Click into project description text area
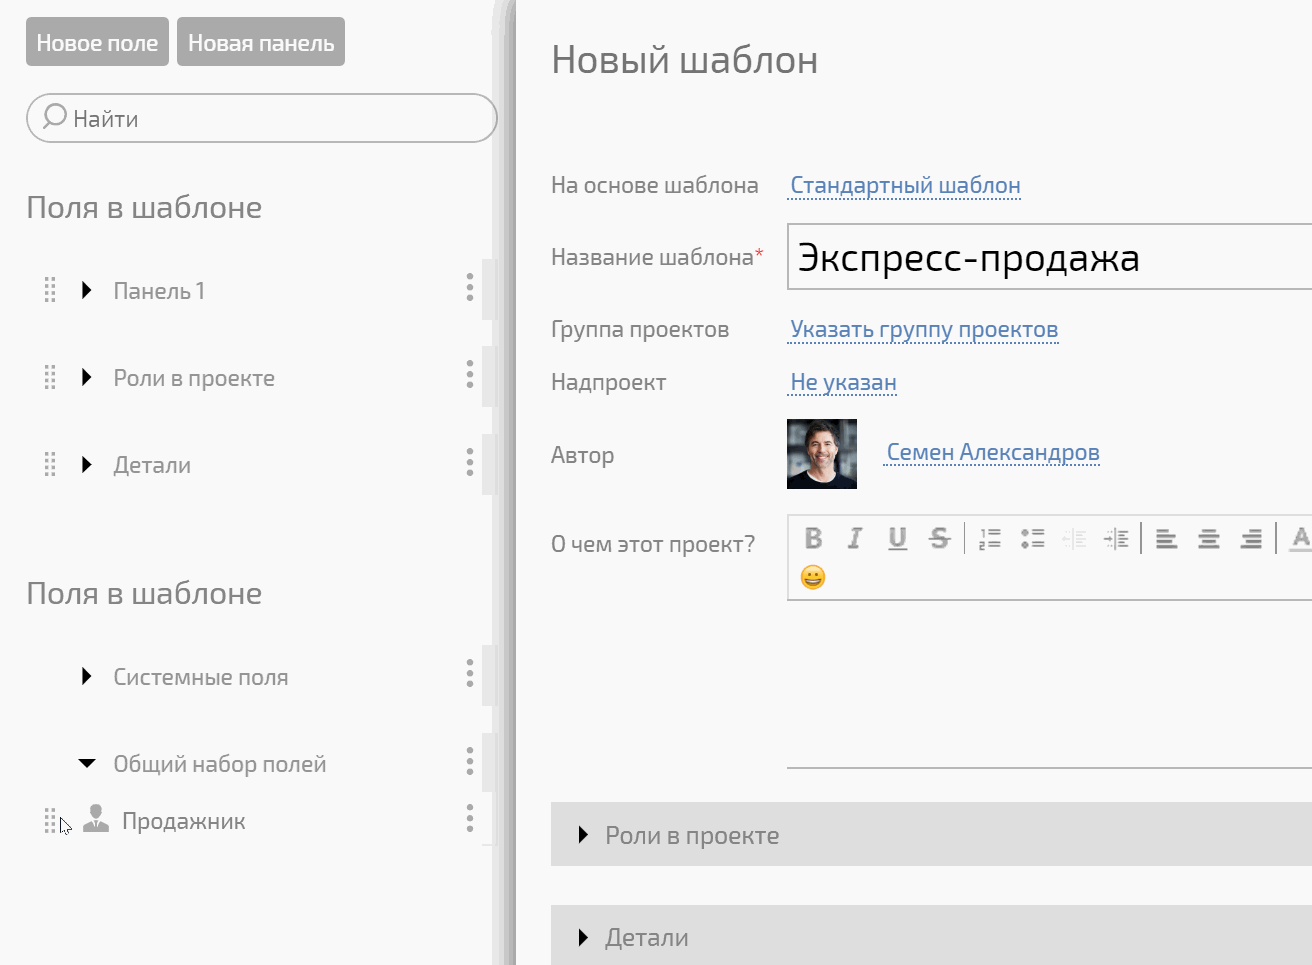 [x=1050, y=684]
